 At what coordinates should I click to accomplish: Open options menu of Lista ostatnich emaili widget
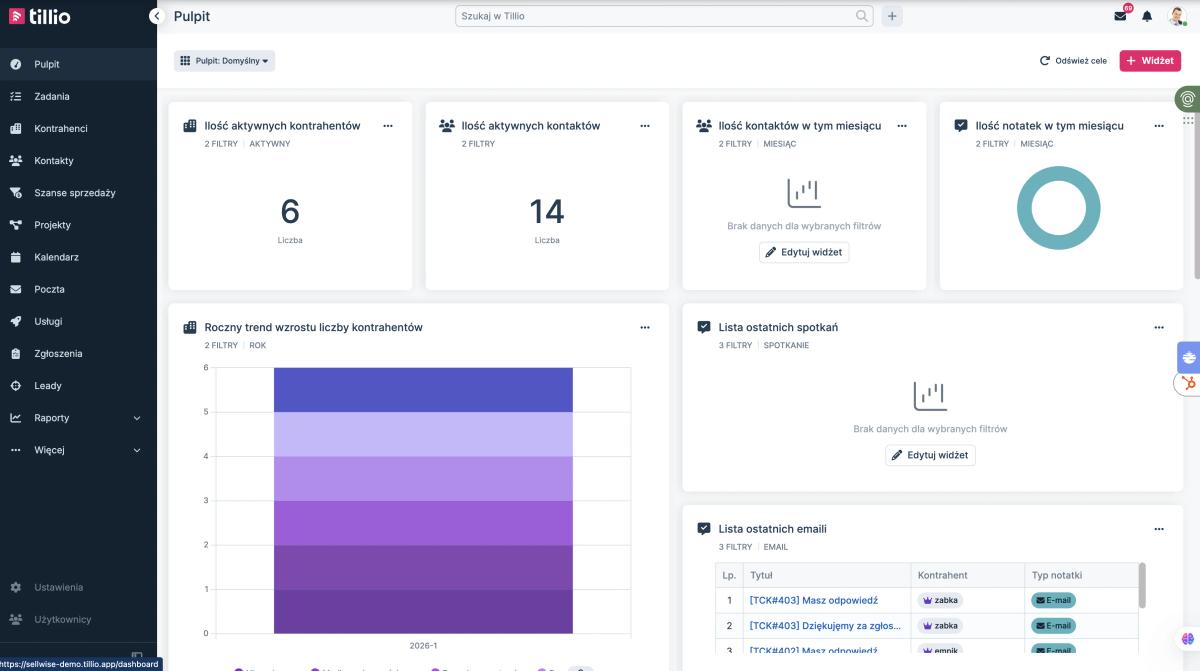(1159, 529)
